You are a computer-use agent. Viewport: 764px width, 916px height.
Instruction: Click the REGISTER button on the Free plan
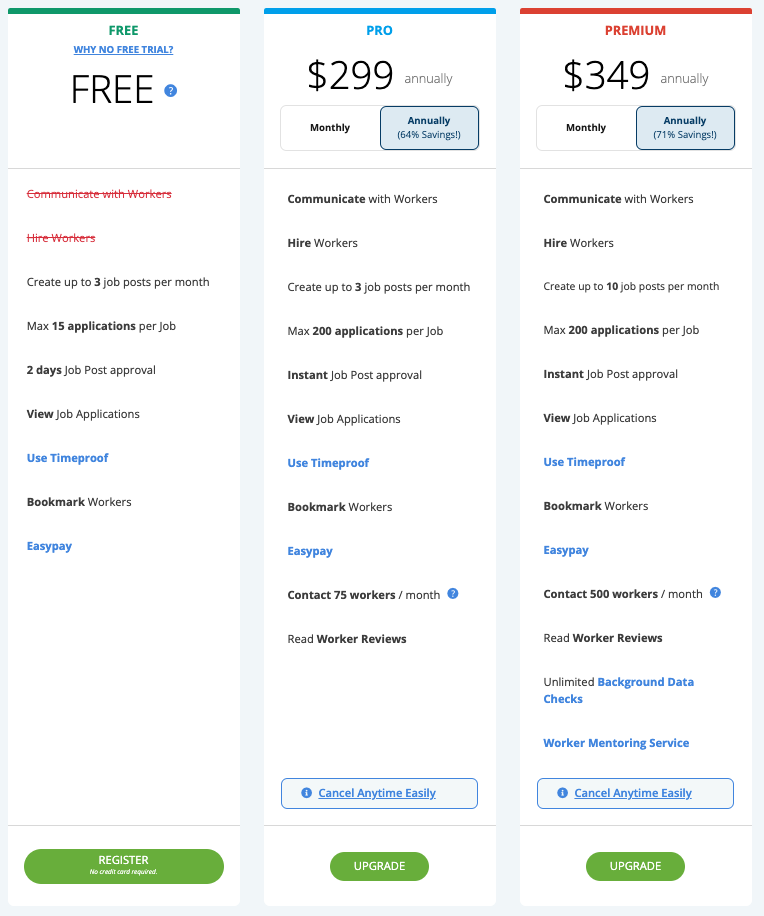tap(123, 866)
